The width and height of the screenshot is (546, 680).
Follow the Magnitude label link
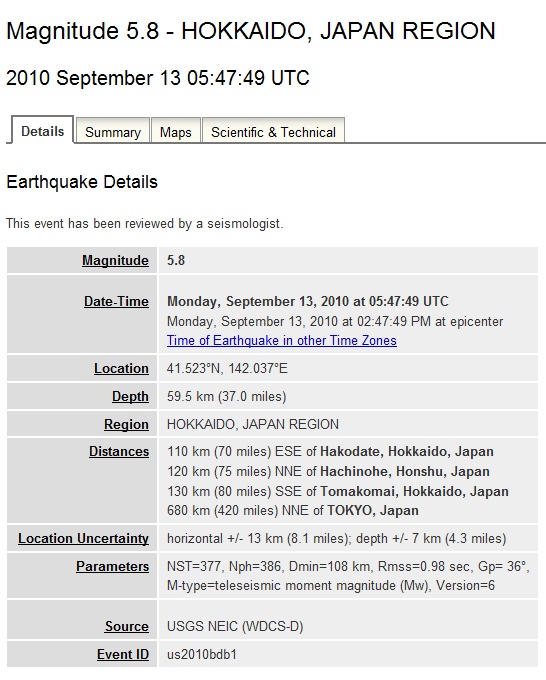point(115,260)
